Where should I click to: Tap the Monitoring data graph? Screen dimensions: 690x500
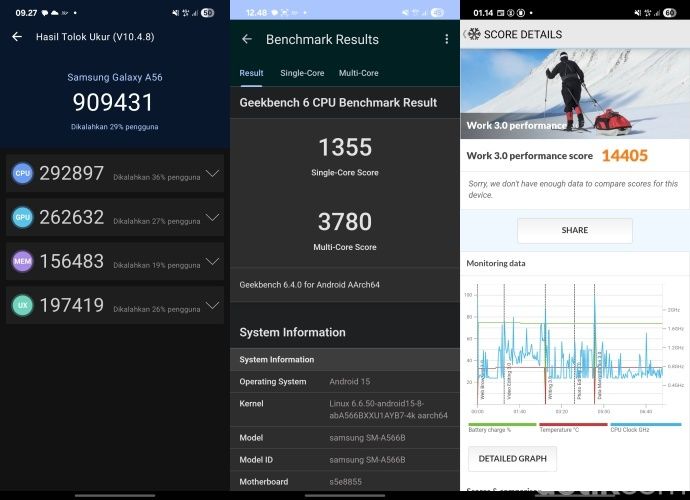point(575,346)
